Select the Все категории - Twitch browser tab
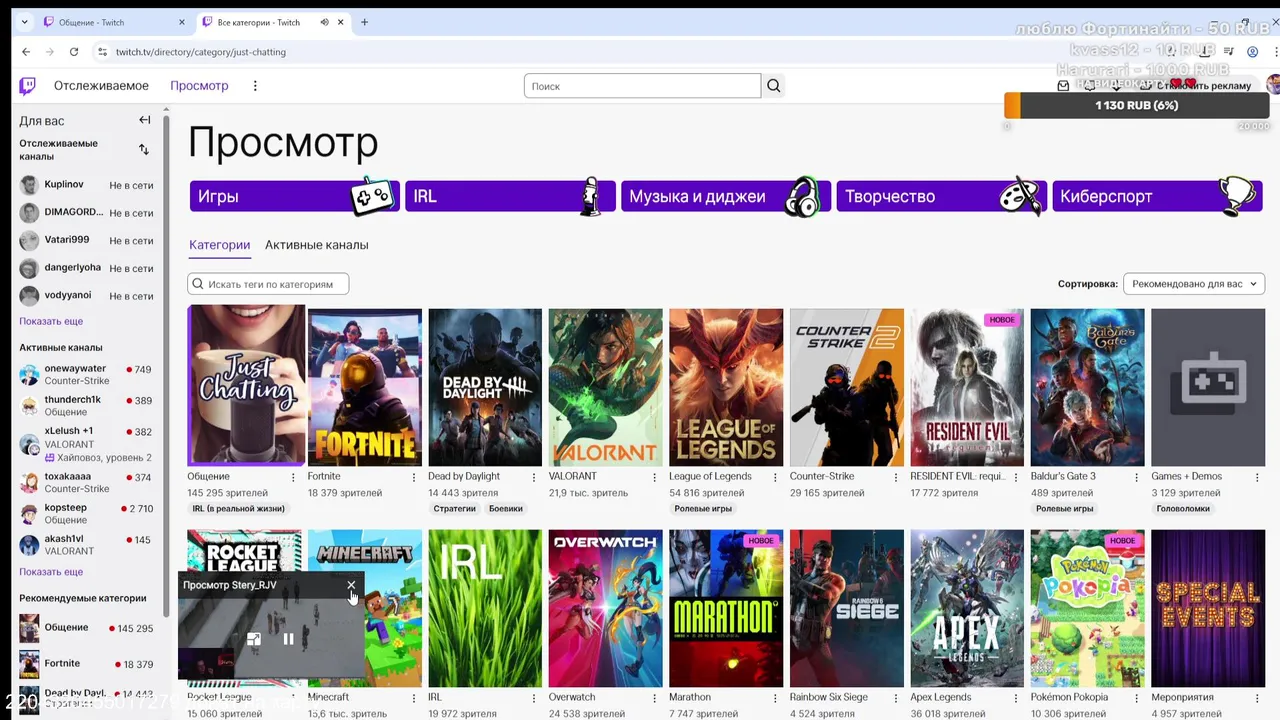Viewport: 1280px width, 720px height. tap(272, 22)
